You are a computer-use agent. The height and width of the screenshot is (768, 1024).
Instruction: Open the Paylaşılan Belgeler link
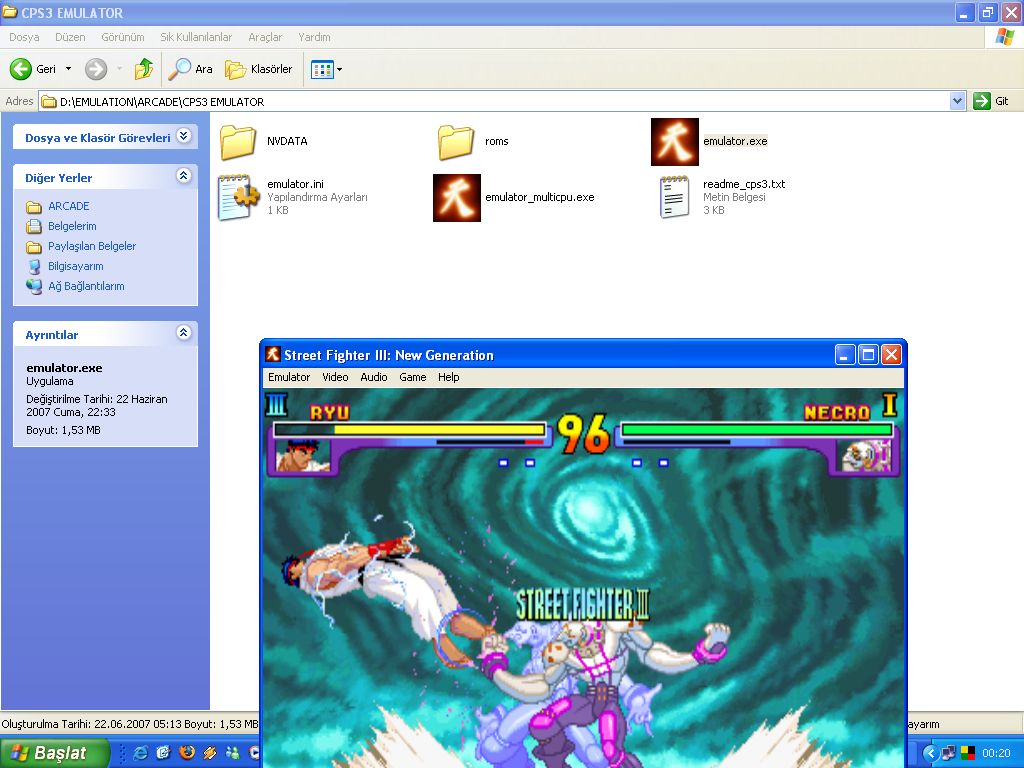tap(92, 246)
